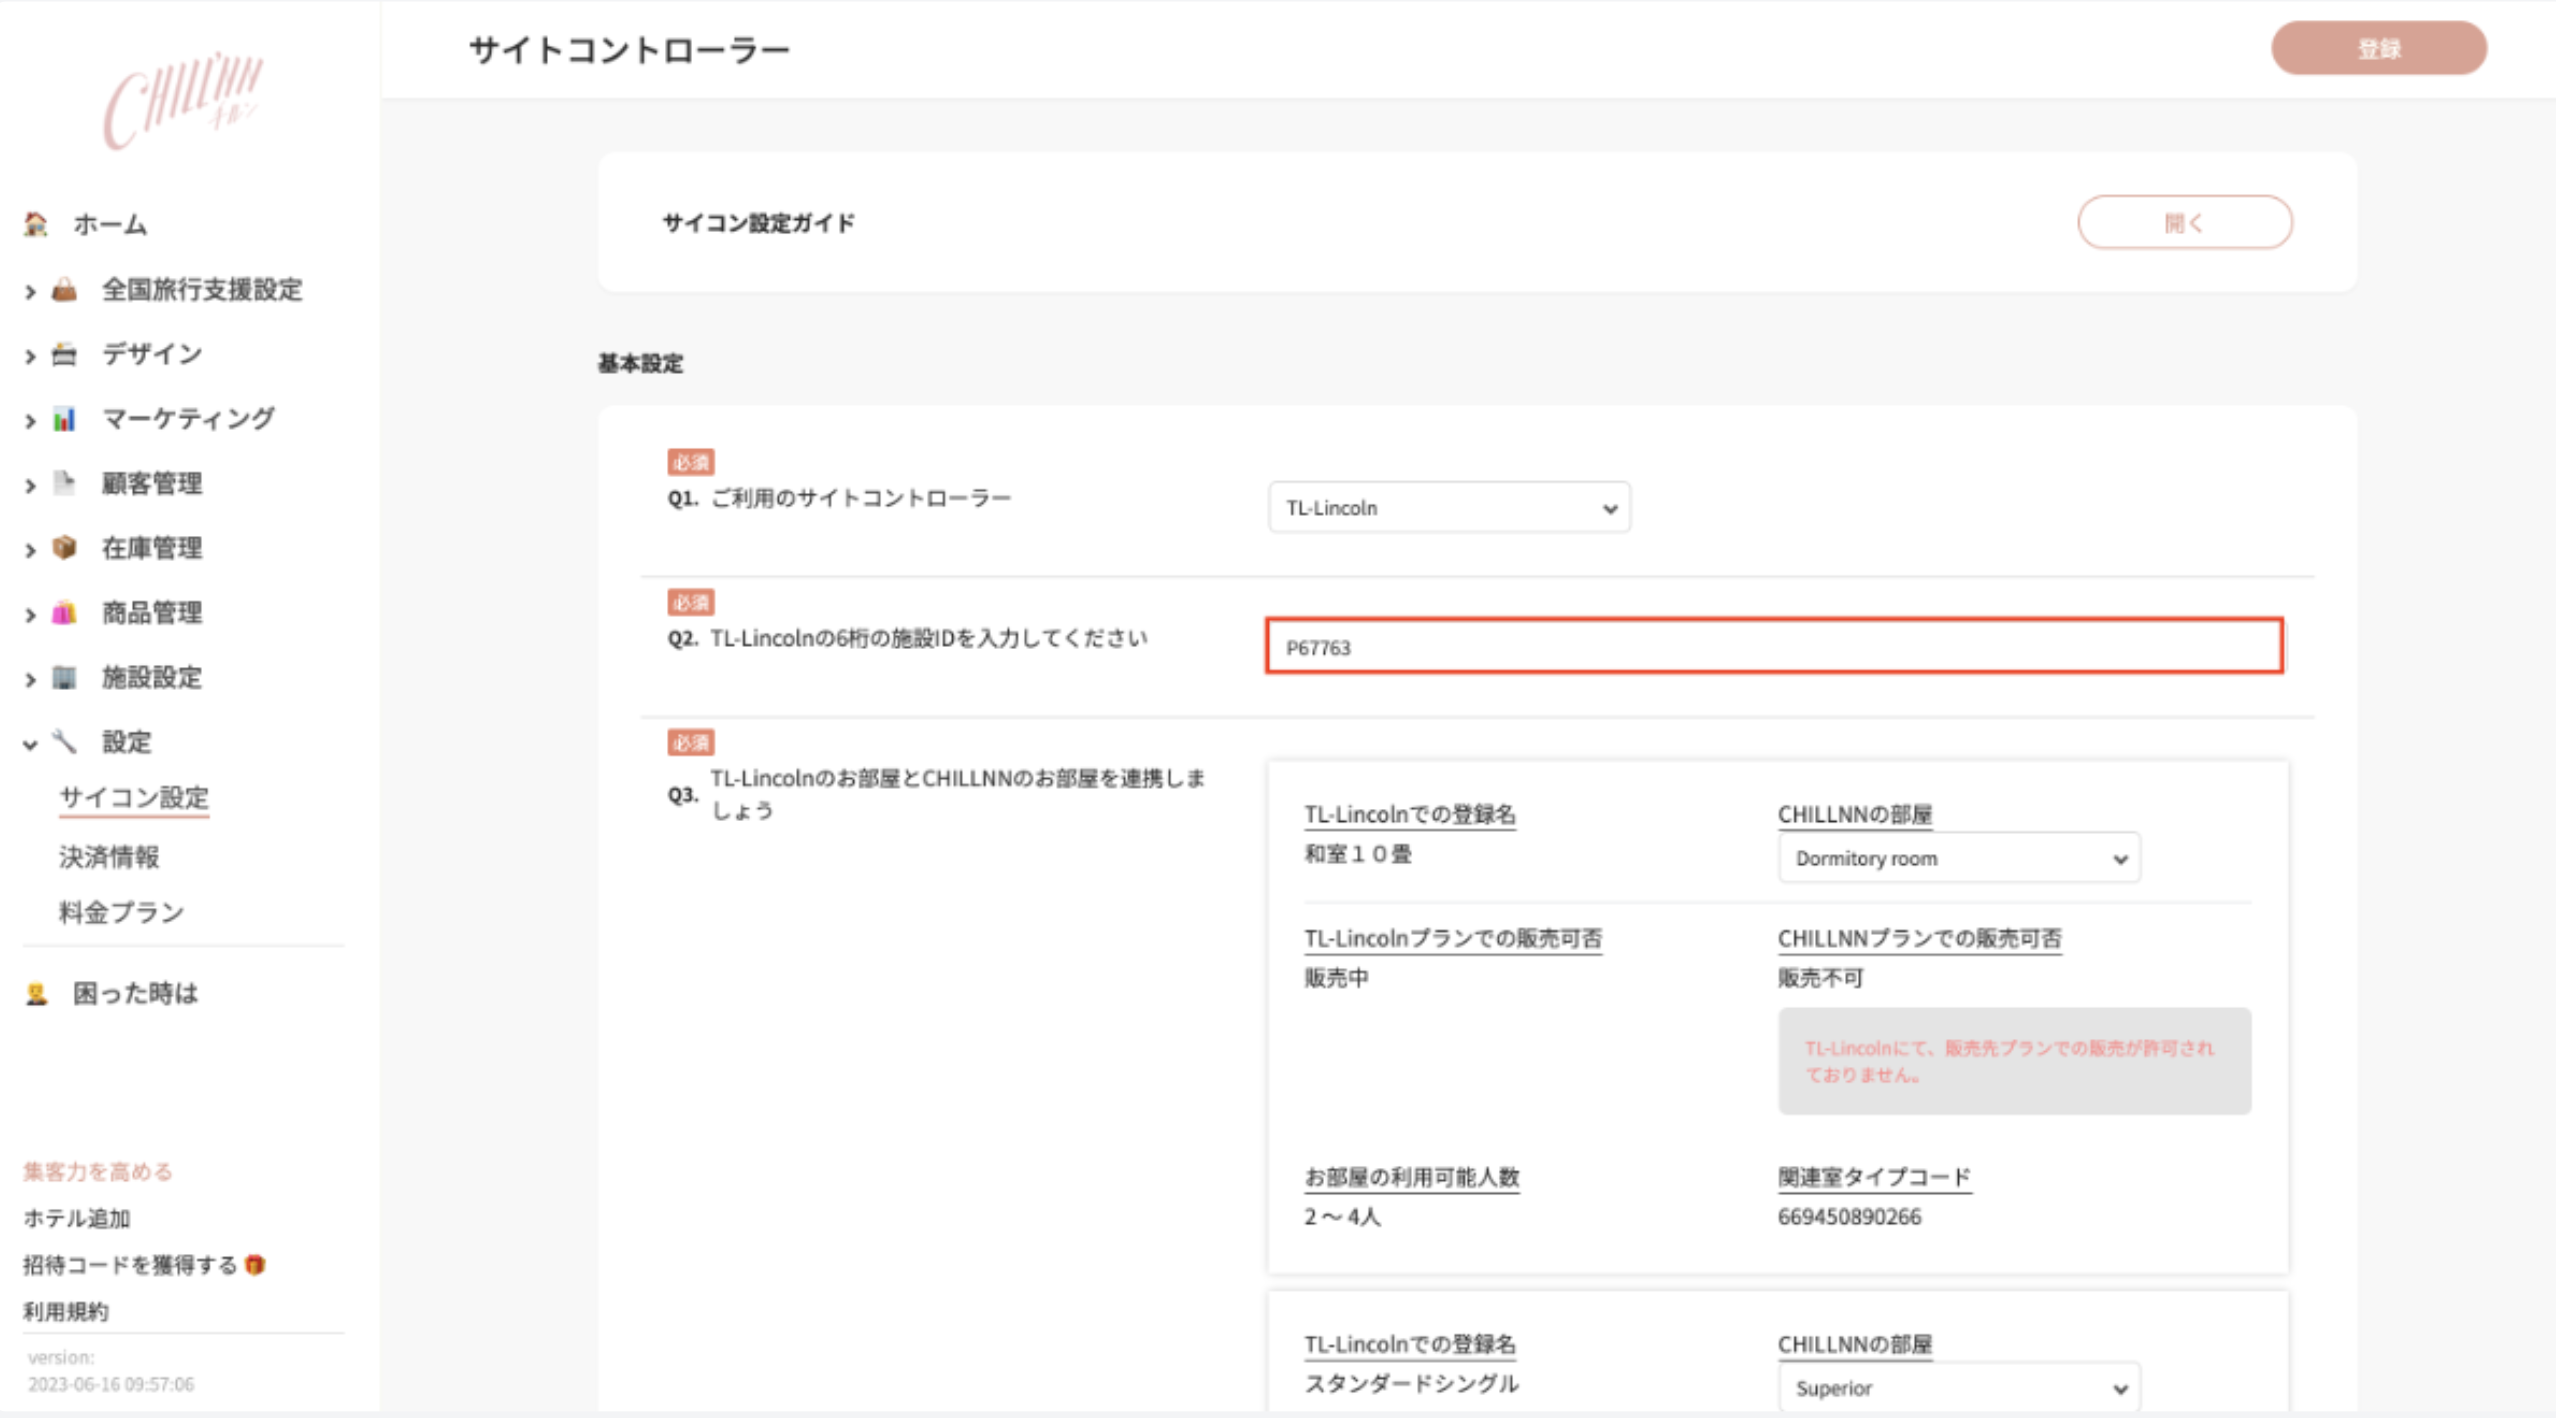The image size is (2556, 1418).
Task: Open 顧客管理 via its document icon
Action: click(64, 484)
